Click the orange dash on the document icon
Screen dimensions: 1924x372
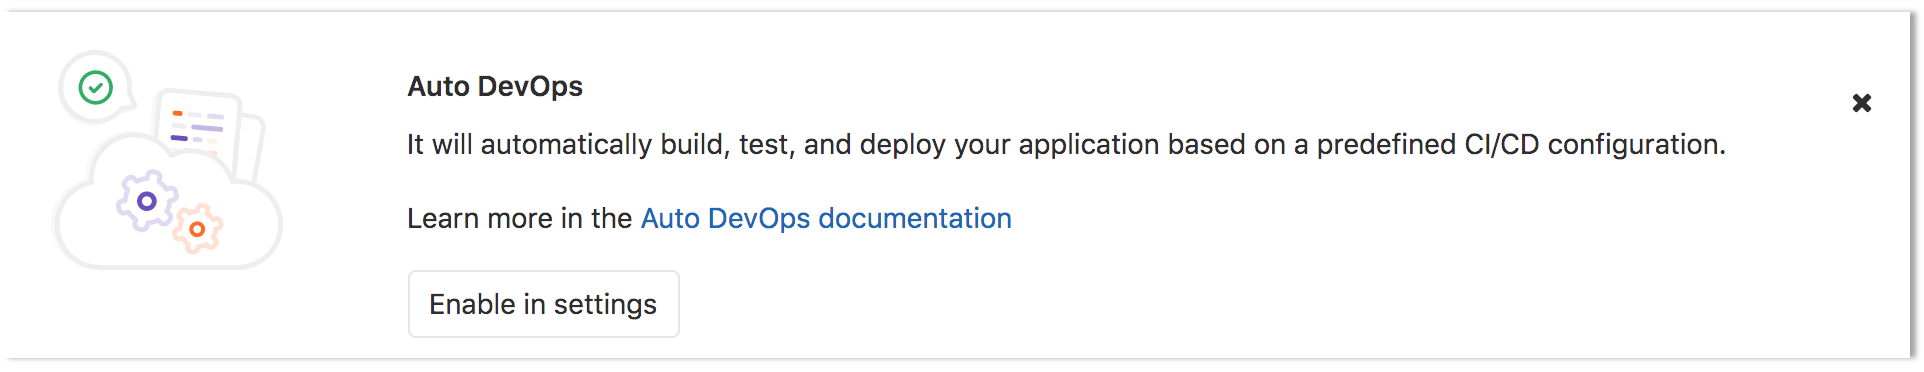tap(177, 113)
